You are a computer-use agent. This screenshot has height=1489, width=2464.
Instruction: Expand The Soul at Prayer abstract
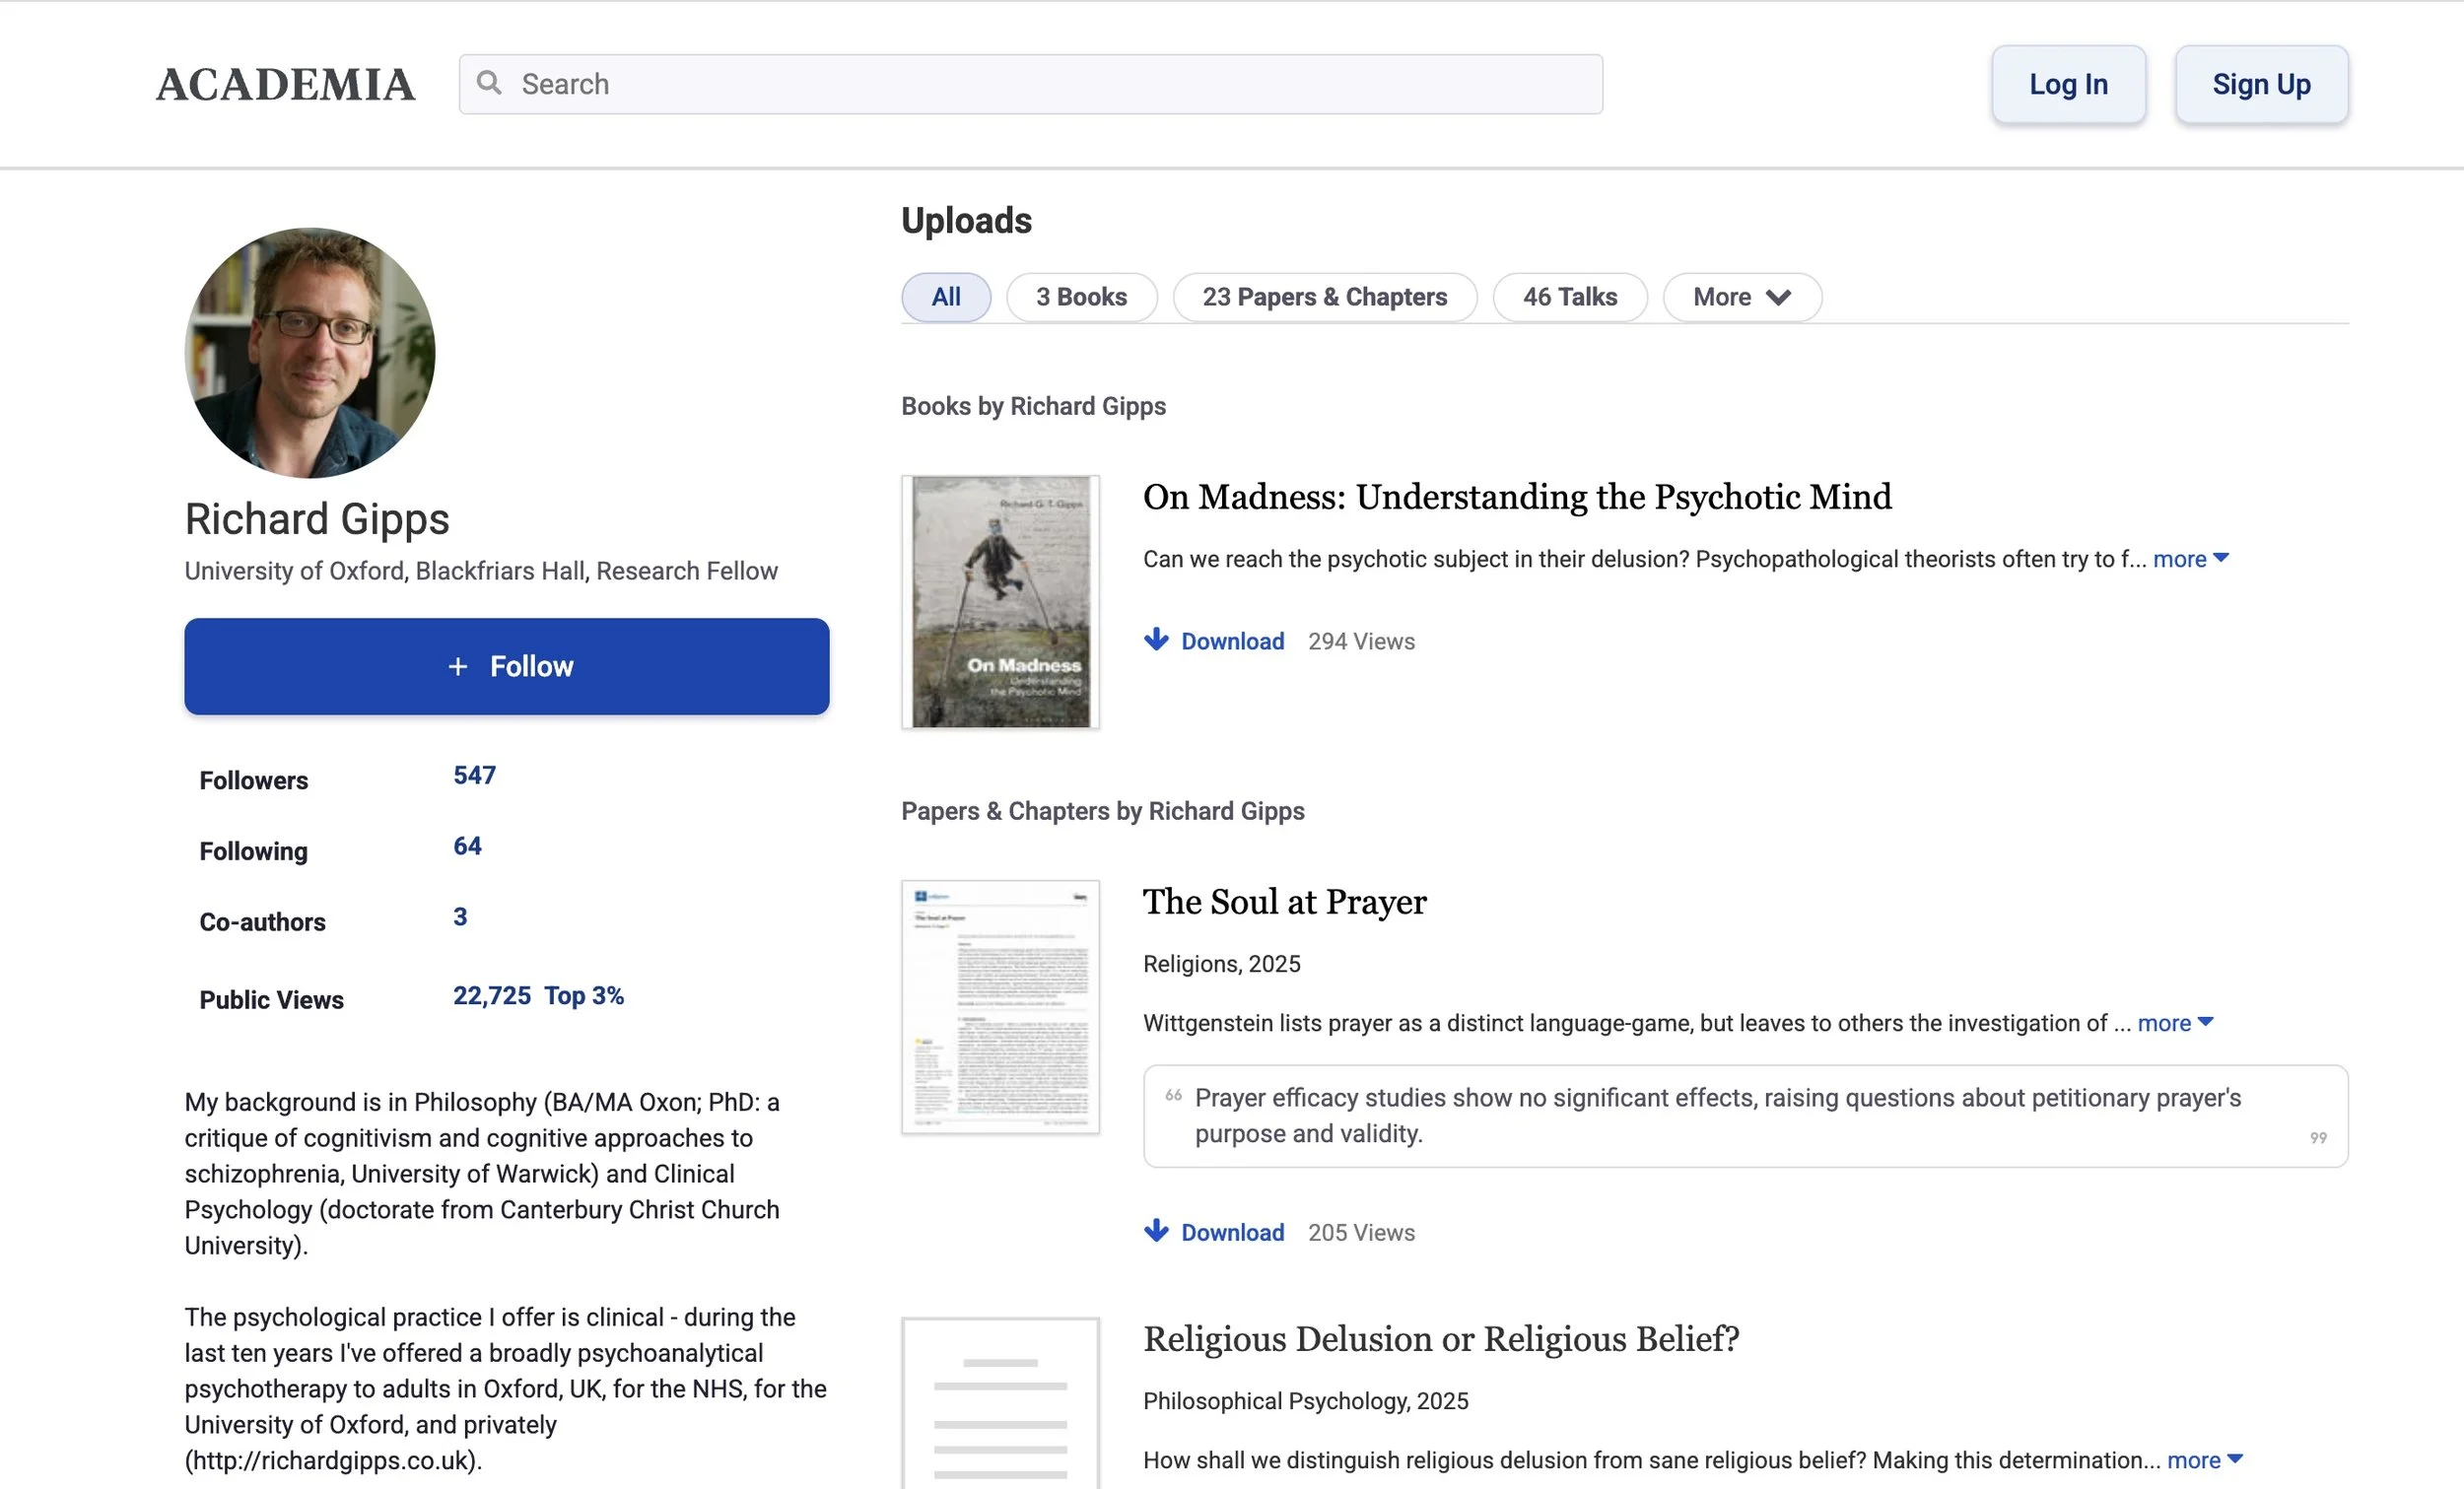click(2174, 1023)
